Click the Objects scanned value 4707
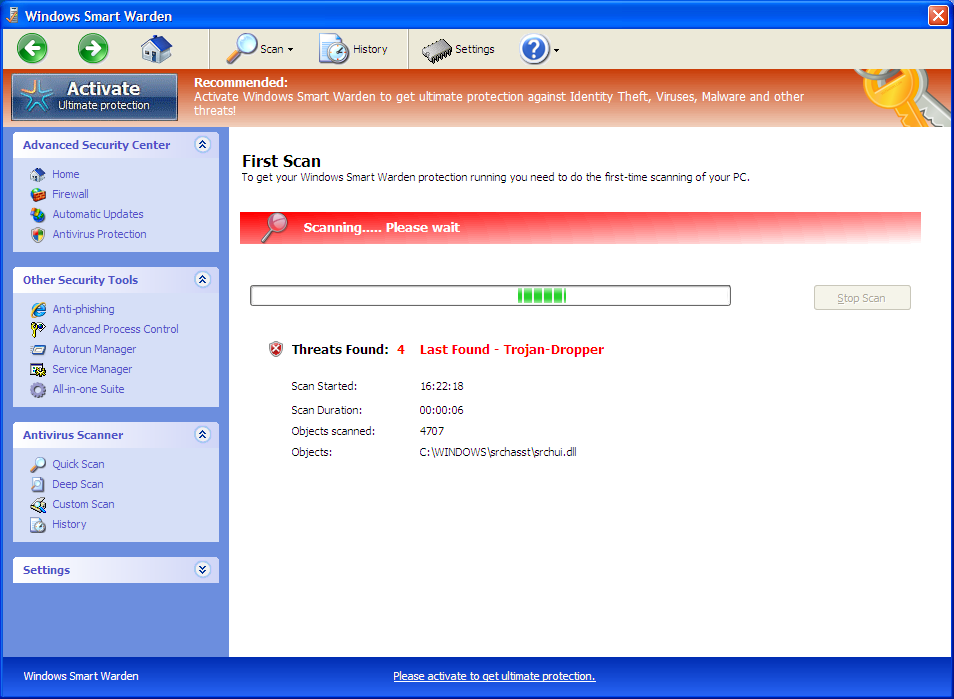Viewport: 954px width, 699px height. (x=431, y=431)
